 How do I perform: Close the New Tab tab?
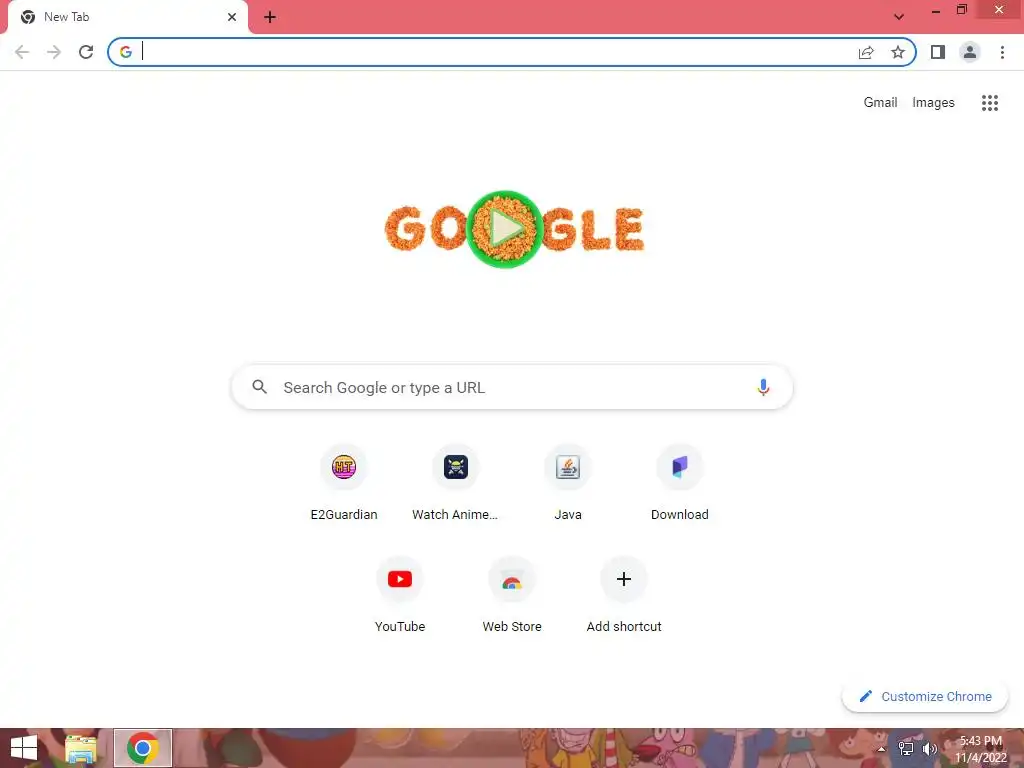(232, 17)
